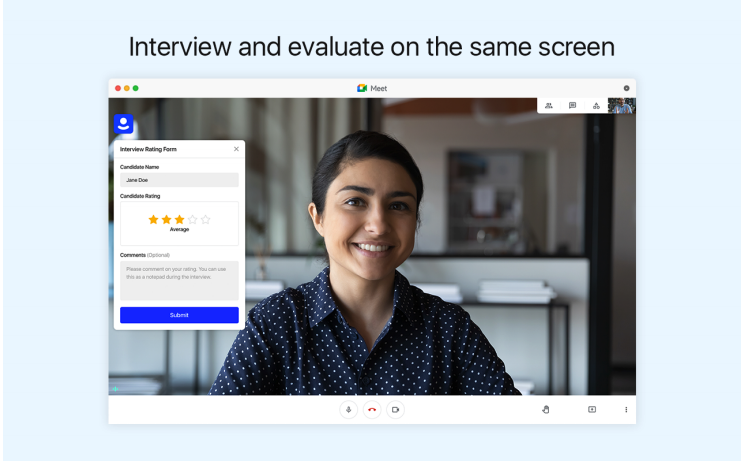The height and width of the screenshot is (465, 744).
Task: Mute the microphone in Meet
Action: tap(348, 409)
